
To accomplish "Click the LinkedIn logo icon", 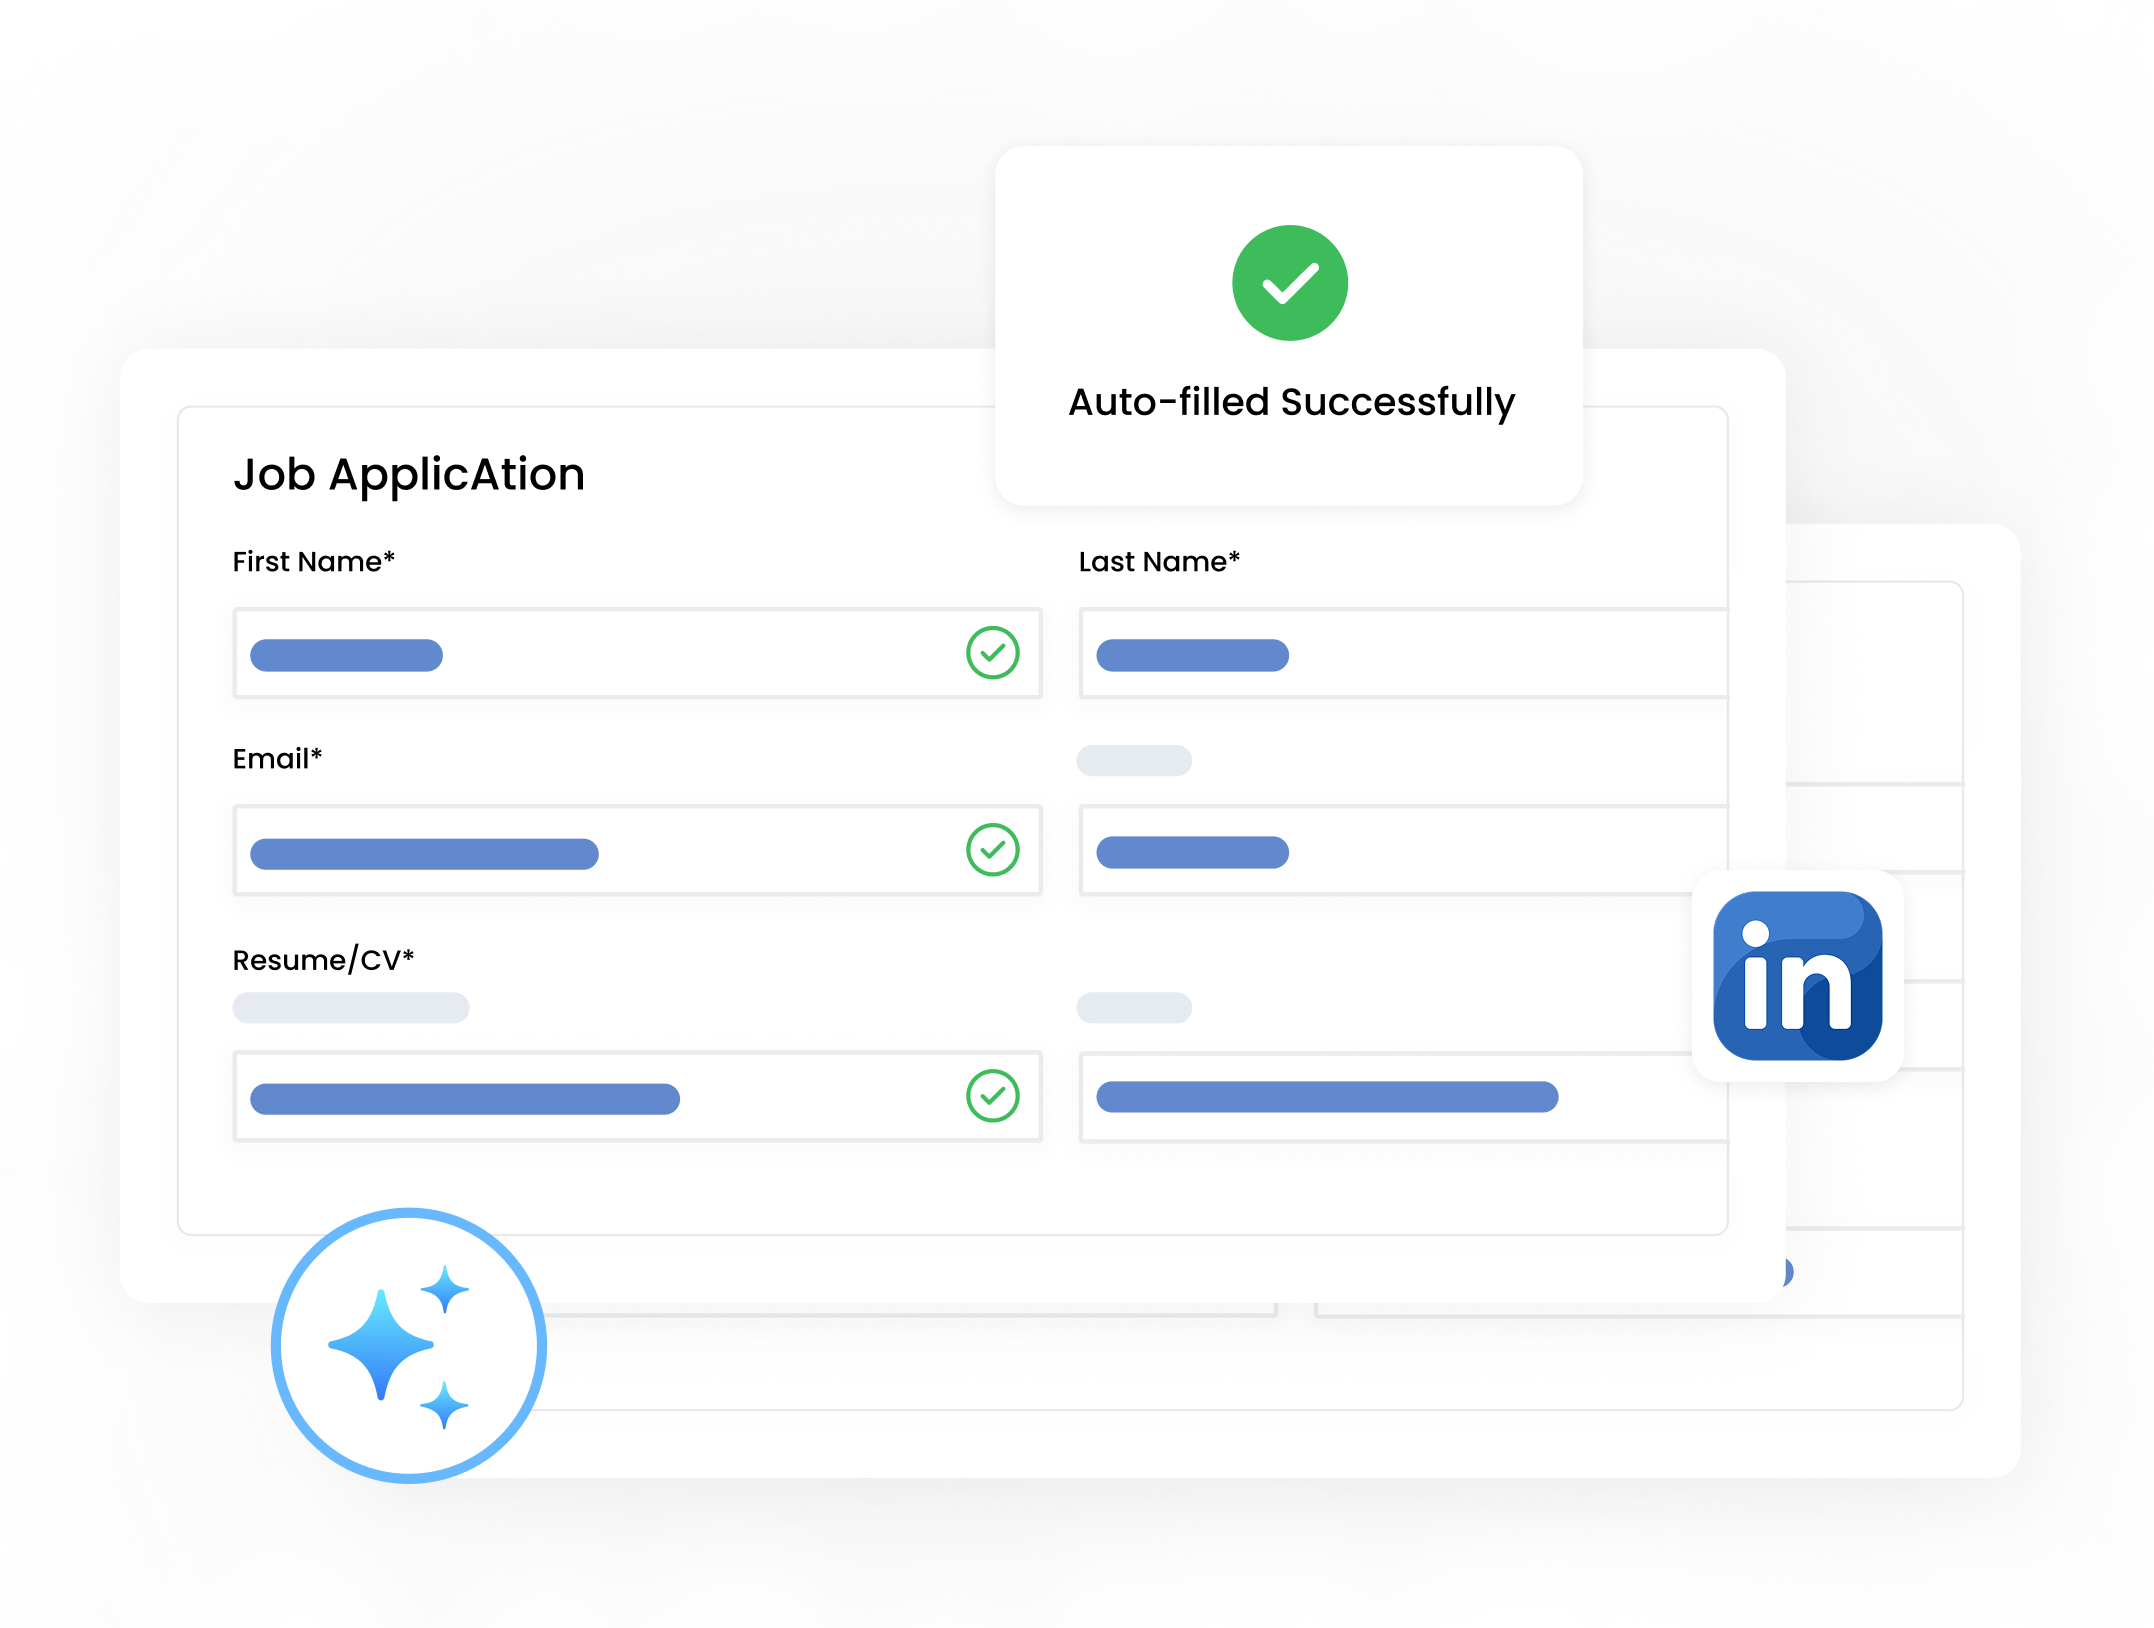I will [1797, 975].
